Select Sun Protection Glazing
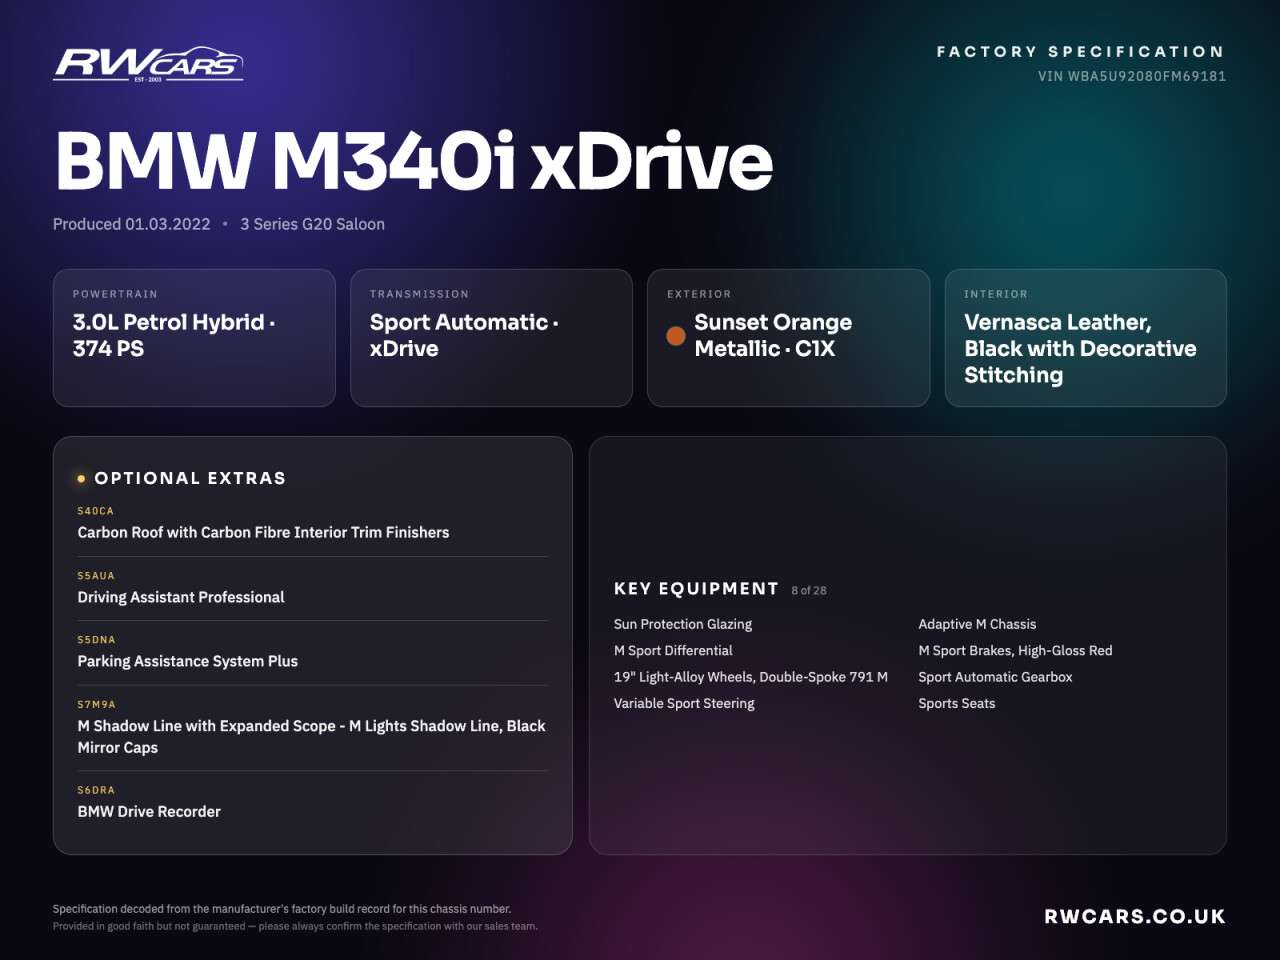 click(x=683, y=624)
